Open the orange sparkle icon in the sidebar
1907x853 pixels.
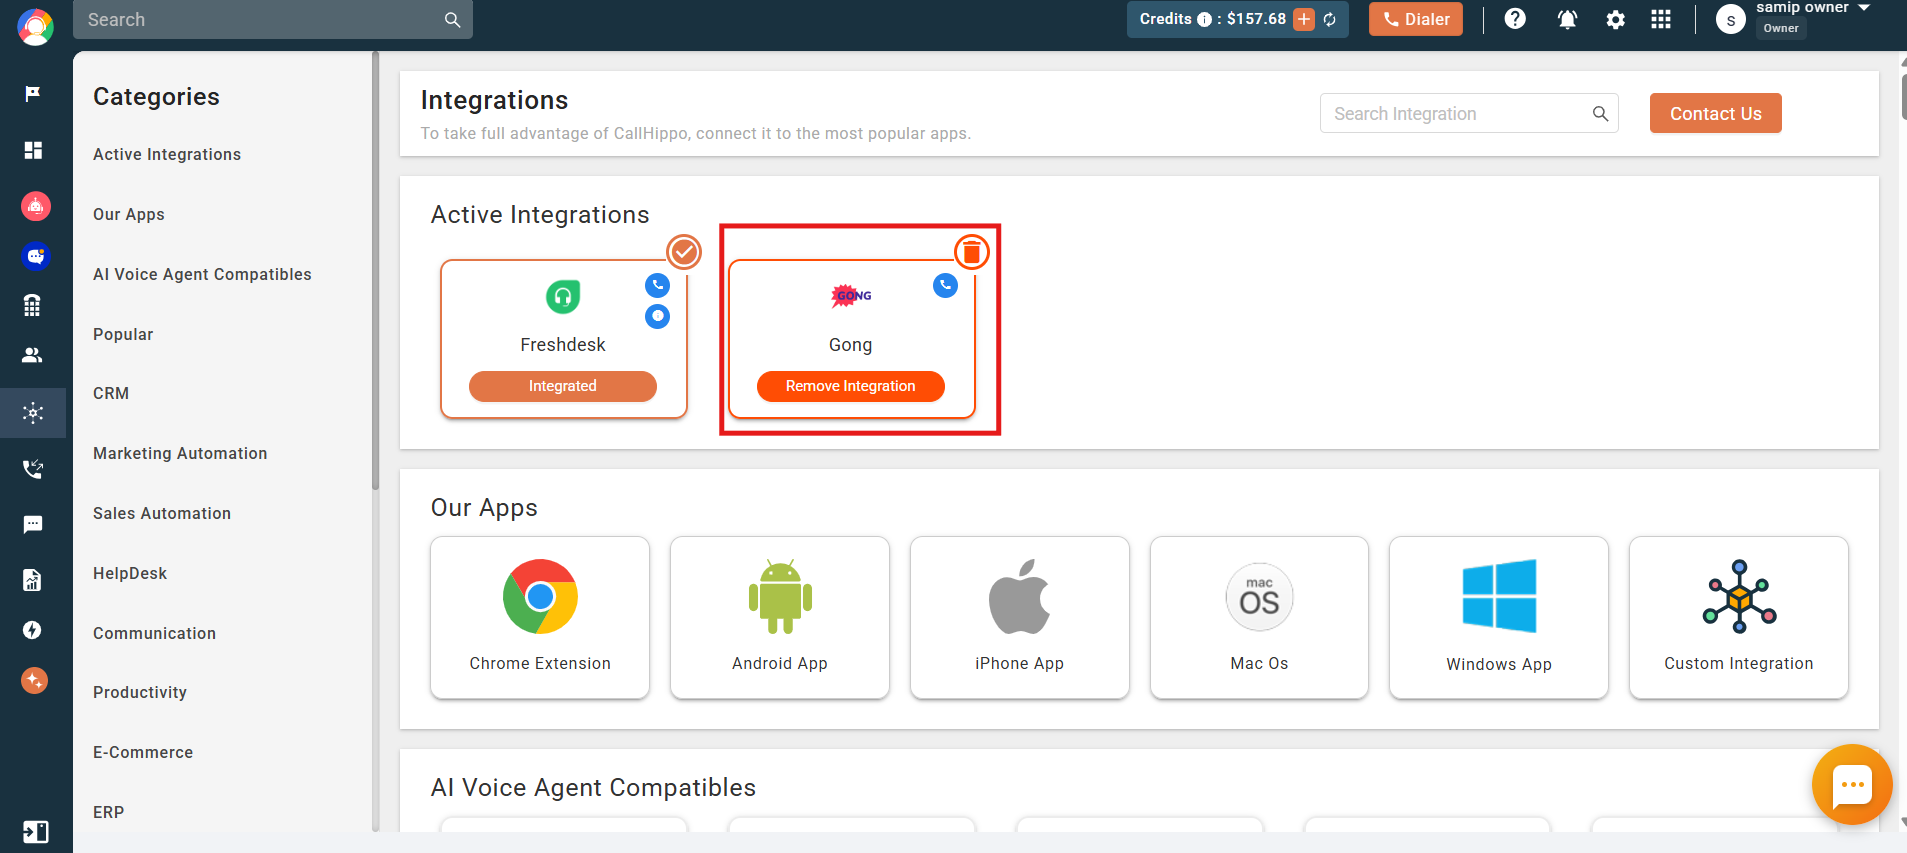coord(35,681)
